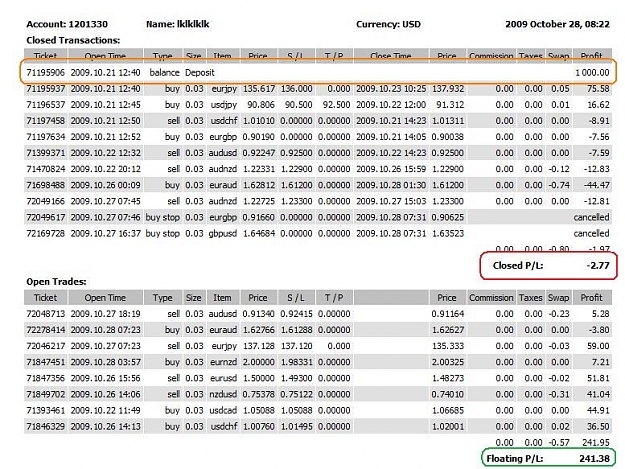Click close price 0.90038
Image resolution: width=625 pixels, height=469 pixels.
(447, 137)
